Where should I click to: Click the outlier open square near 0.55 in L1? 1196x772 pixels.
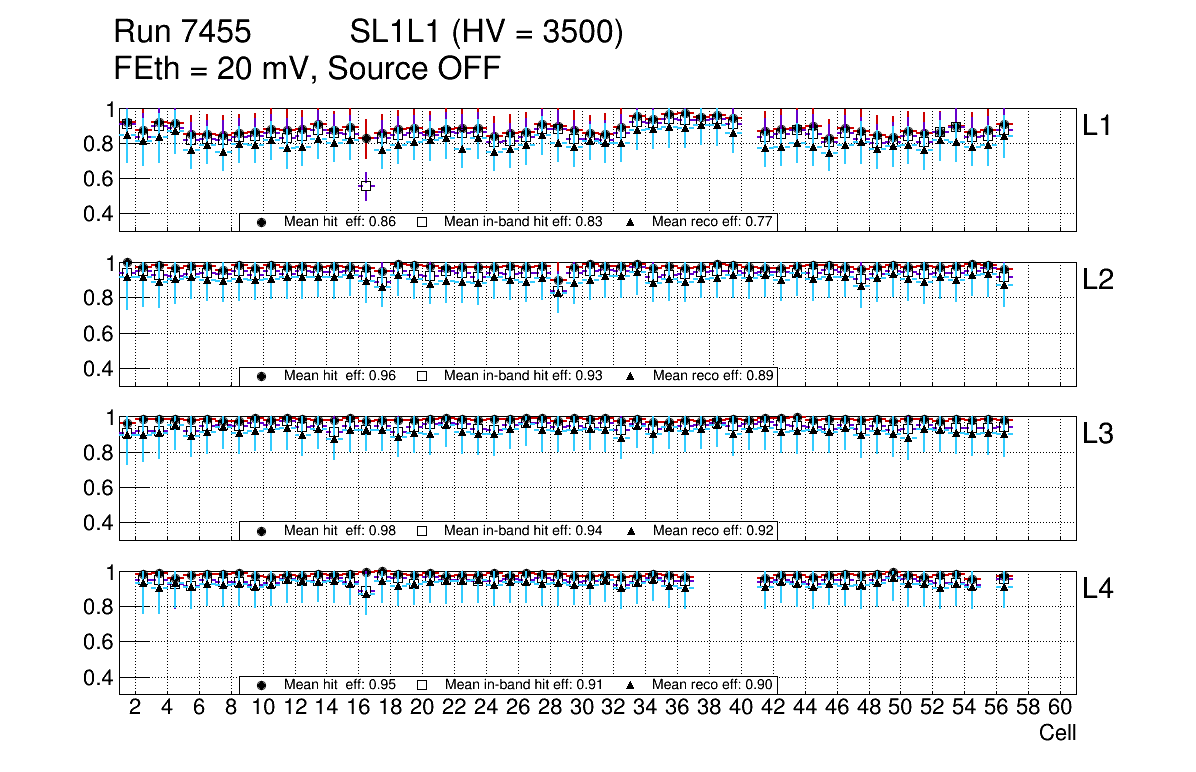point(366,186)
